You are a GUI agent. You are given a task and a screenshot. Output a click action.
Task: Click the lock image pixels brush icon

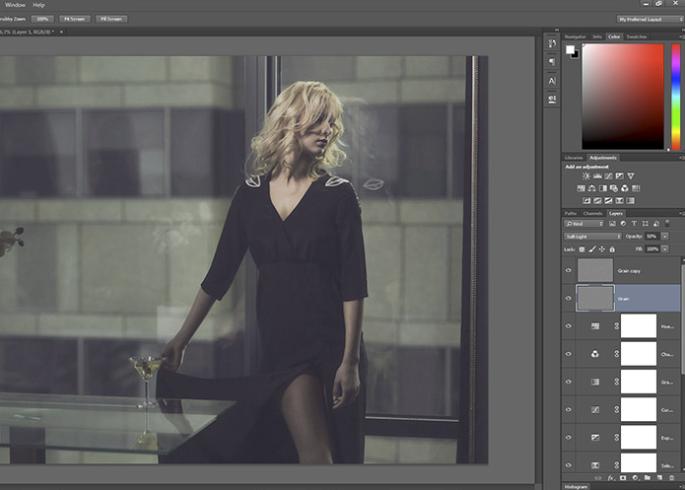(x=592, y=248)
